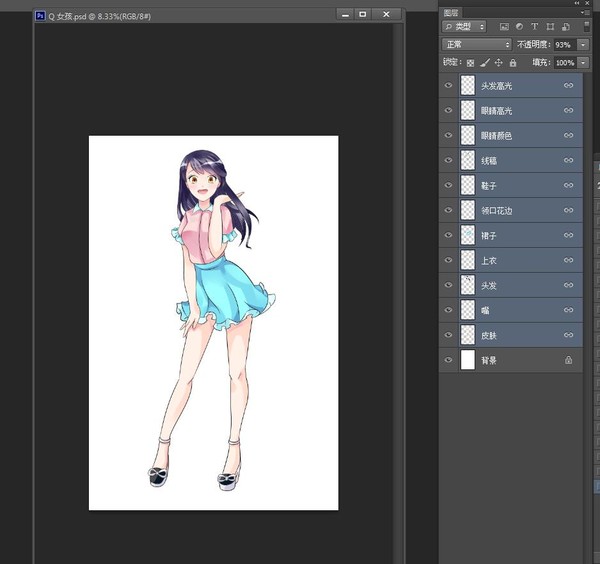Click link icon on 眼睛颜色 layer

(568, 135)
